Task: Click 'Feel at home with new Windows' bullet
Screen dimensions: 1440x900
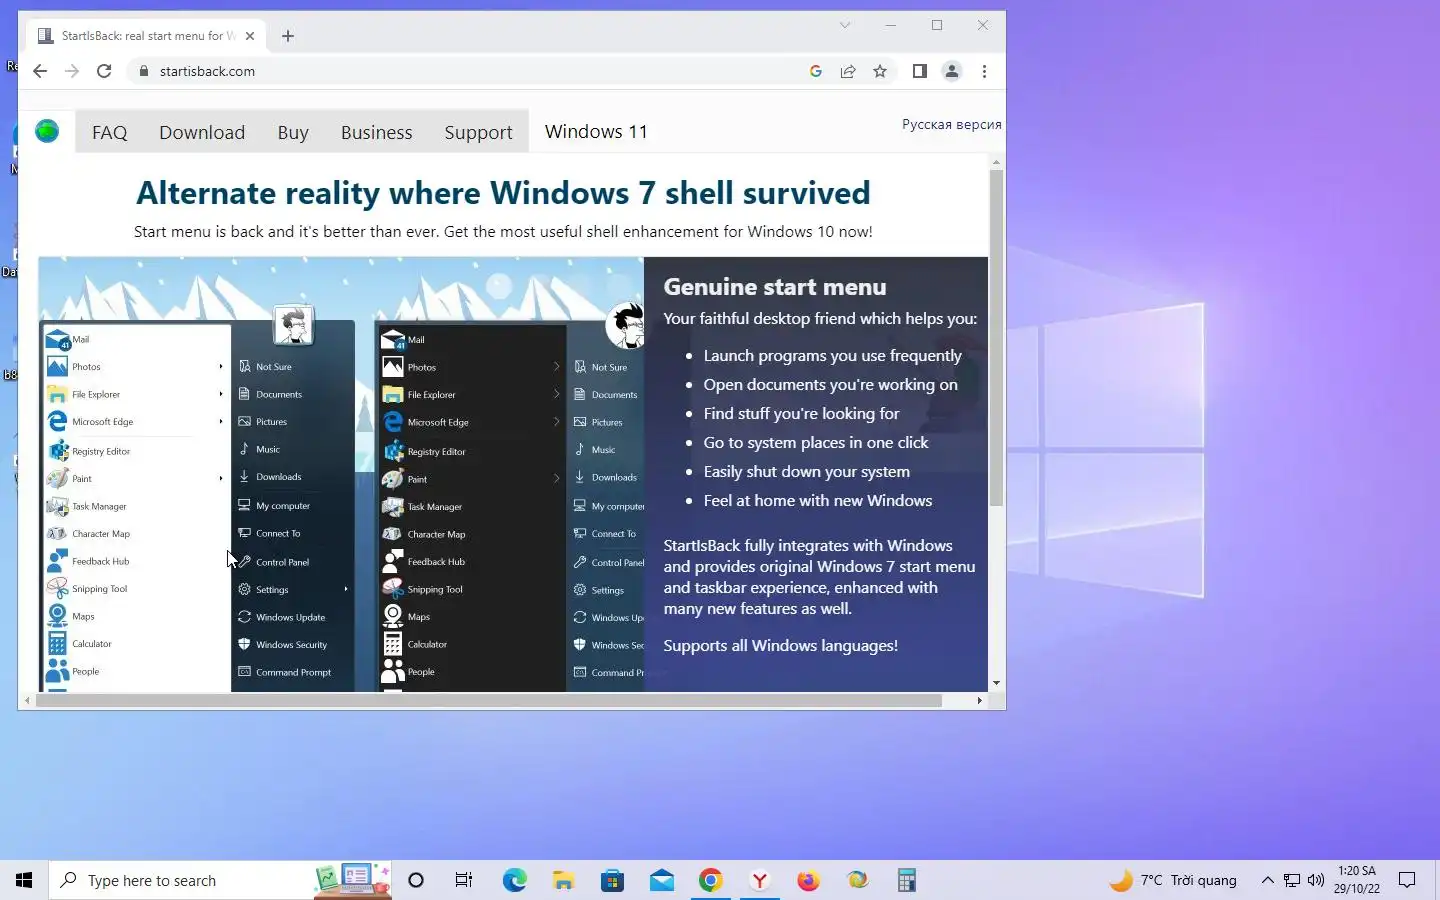Action: [818, 500]
